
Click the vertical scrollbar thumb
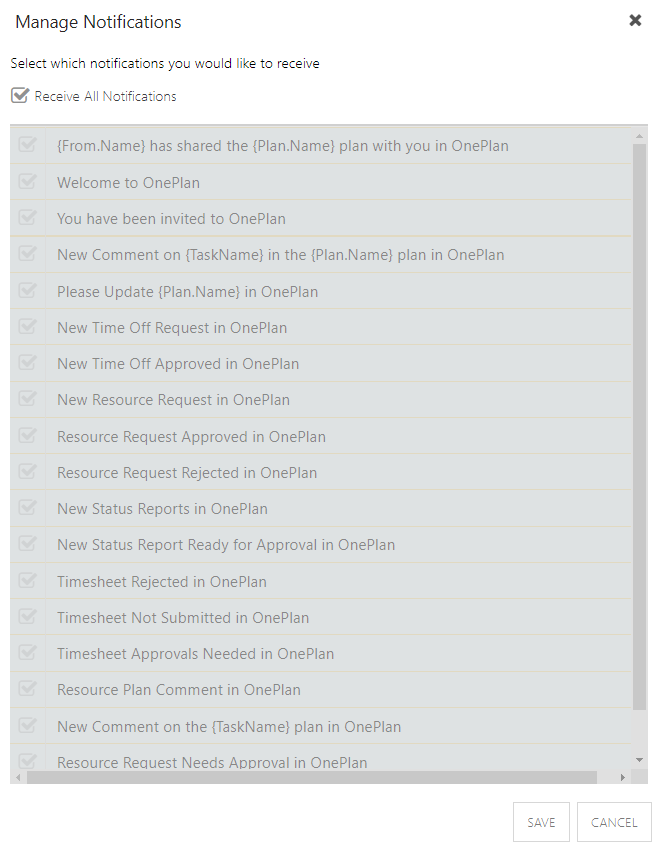tap(640, 427)
